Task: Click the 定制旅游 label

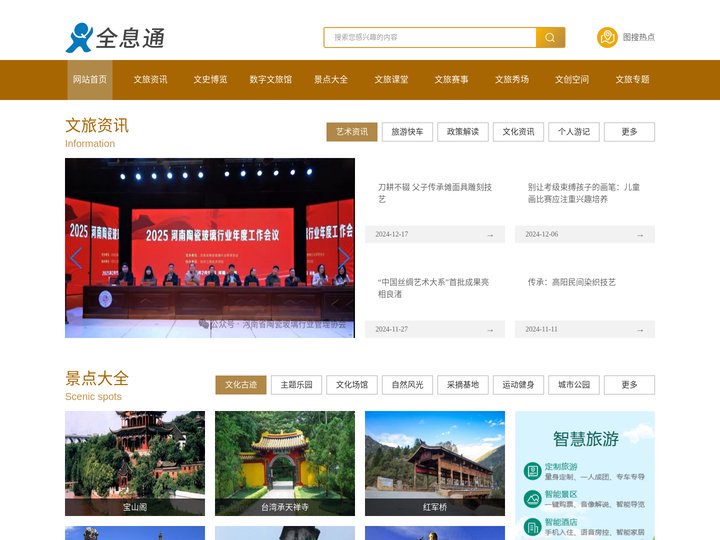Action: click(x=561, y=467)
